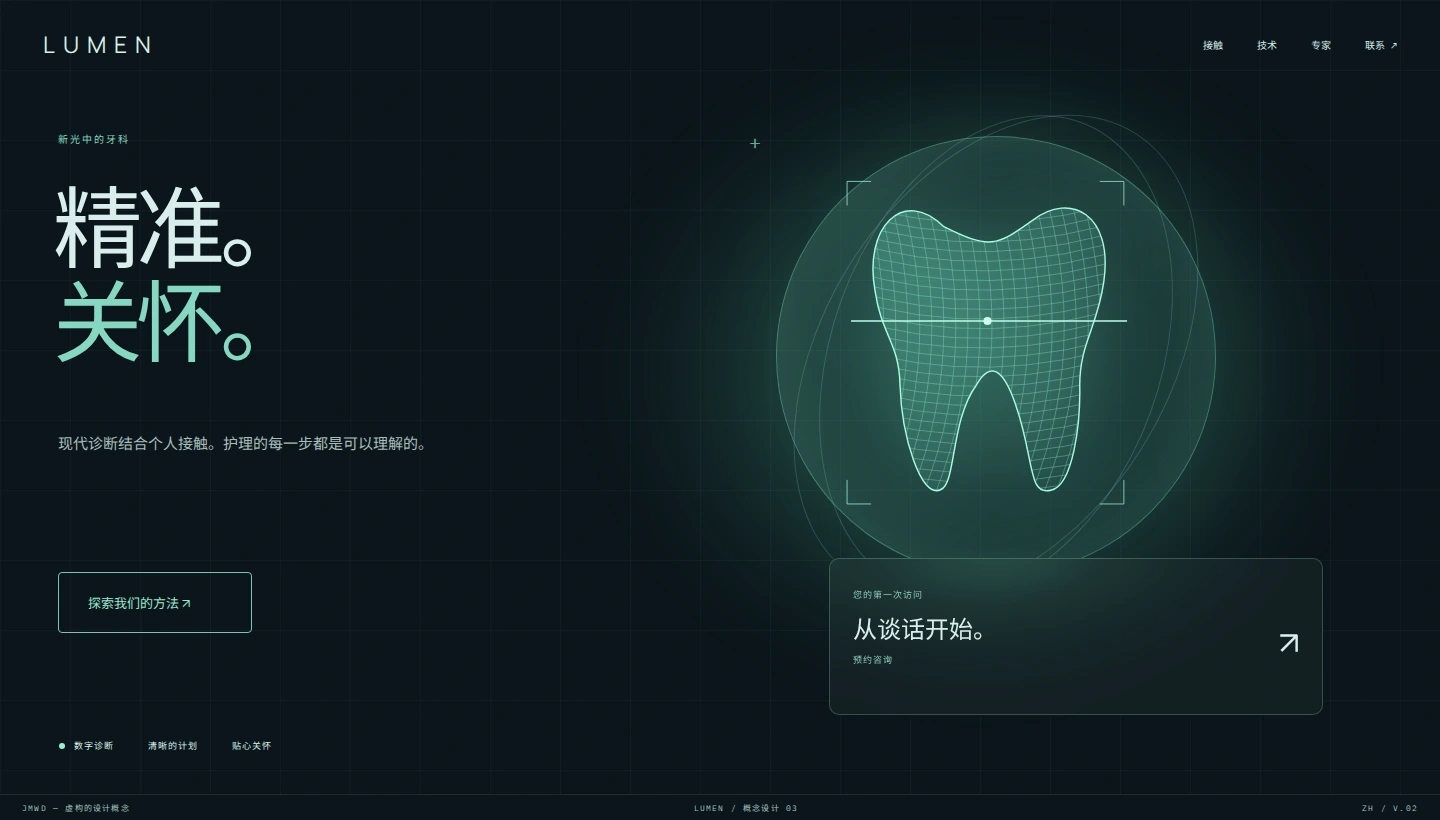This screenshot has height=820, width=1440.
Task: Select the 清晰的计划 feature label
Action: point(172,746)
